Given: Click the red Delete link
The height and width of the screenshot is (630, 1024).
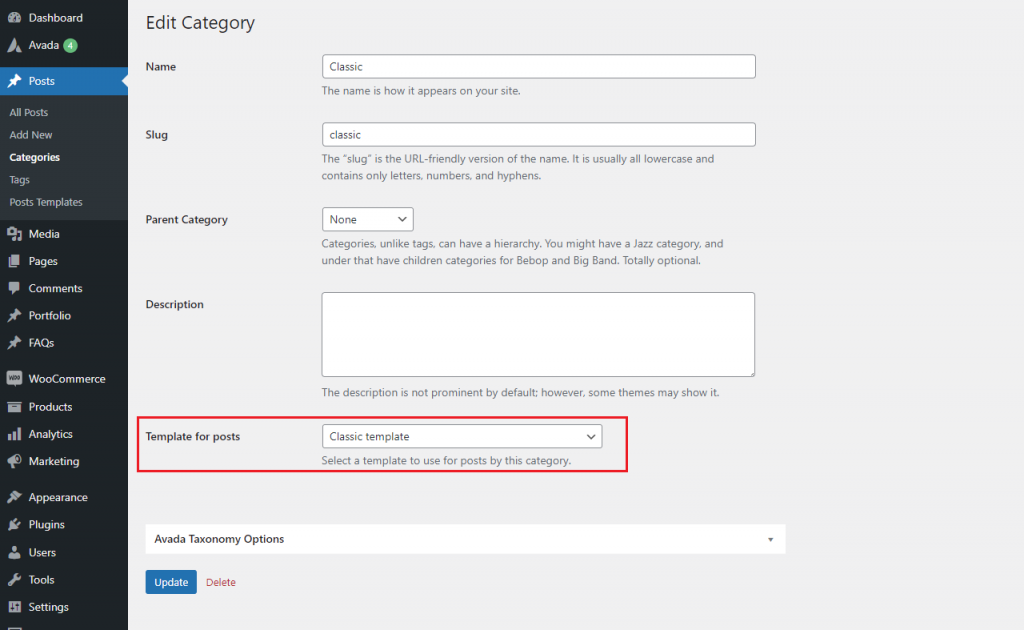Looking at the screenshot, I should tap(221, 582).
